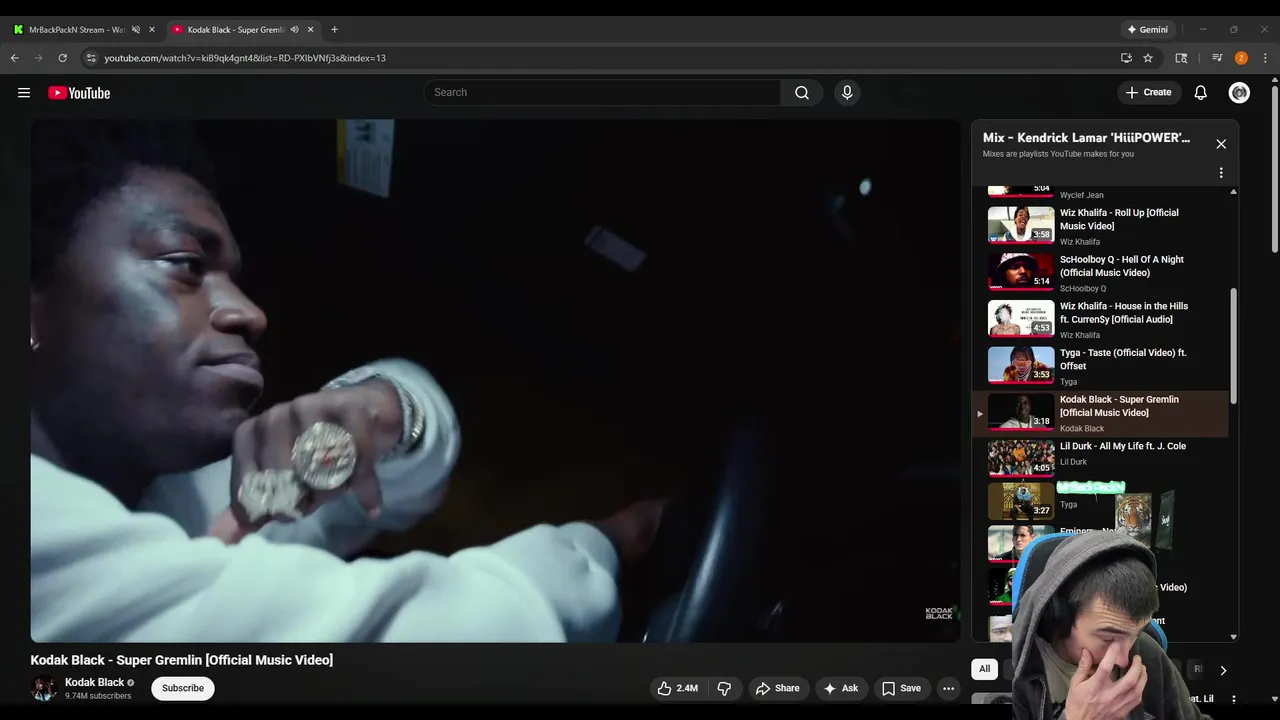Open the Wiz Khalifa name under Roll Up
The width and height of the screenshot is (1280, 720).
[x=1079, y=242]
